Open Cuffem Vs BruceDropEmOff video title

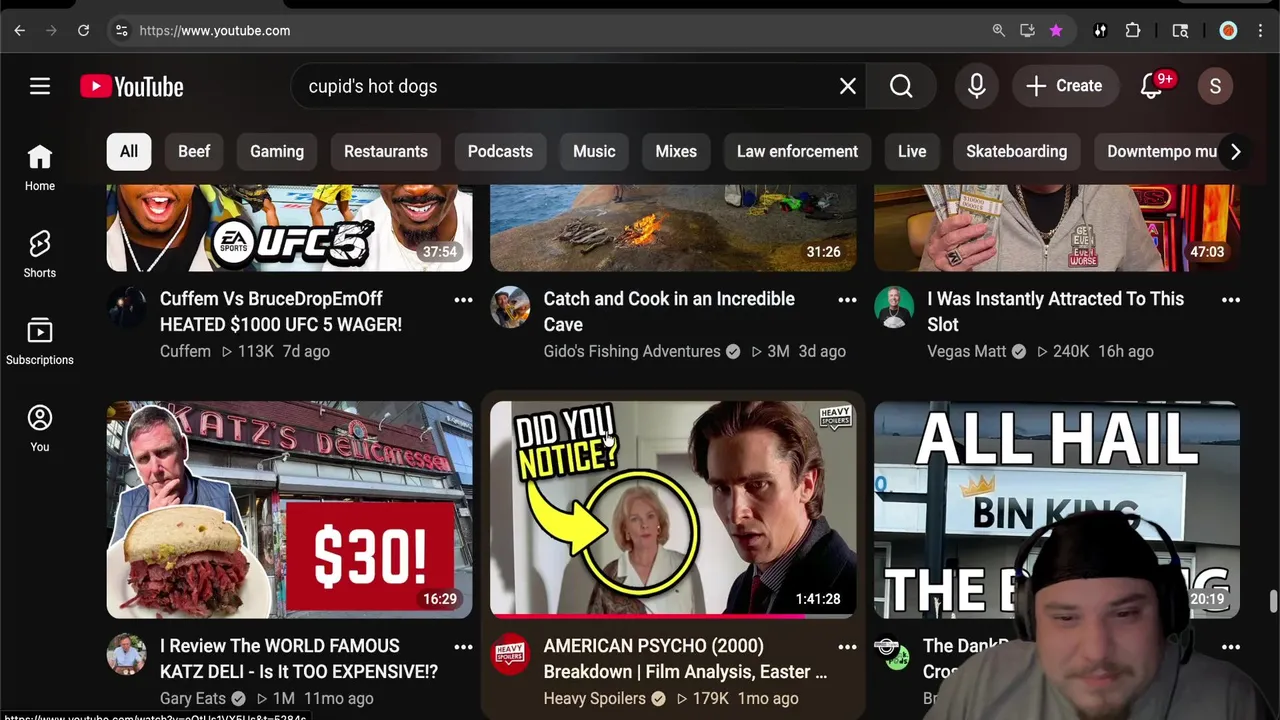tap(281, 311)
